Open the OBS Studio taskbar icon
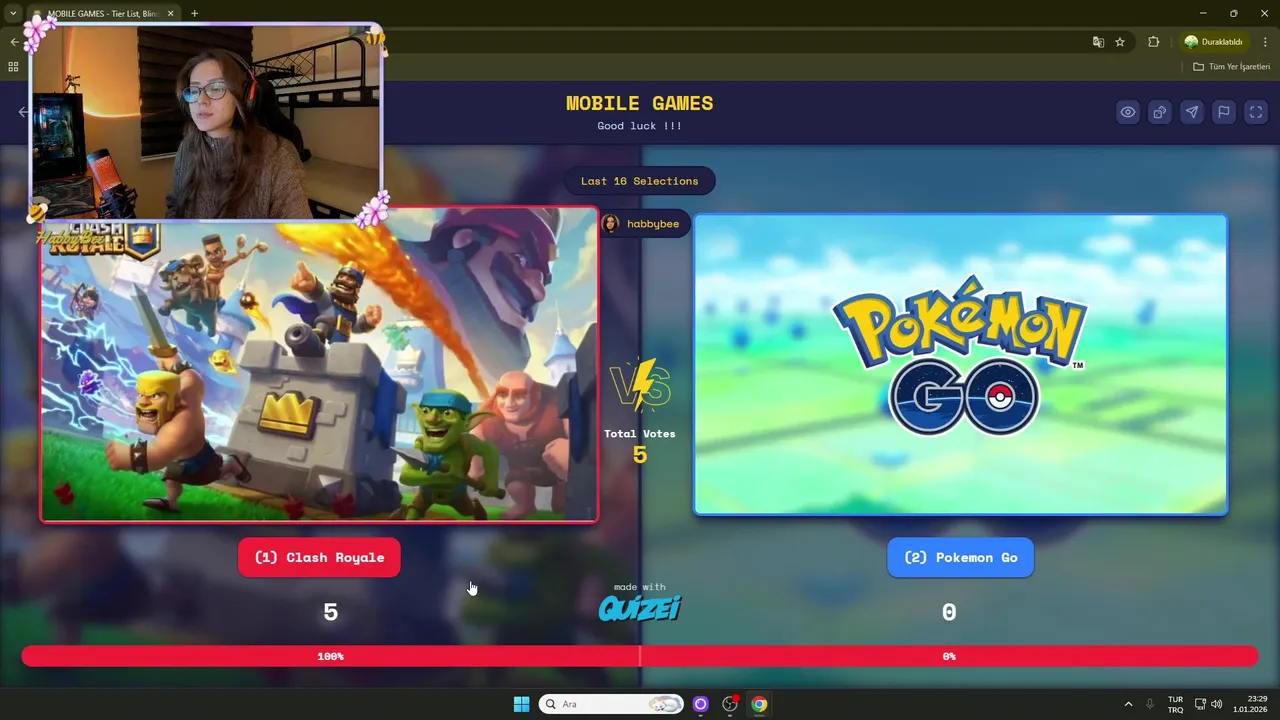1280x720 pixels. point(730,704)
